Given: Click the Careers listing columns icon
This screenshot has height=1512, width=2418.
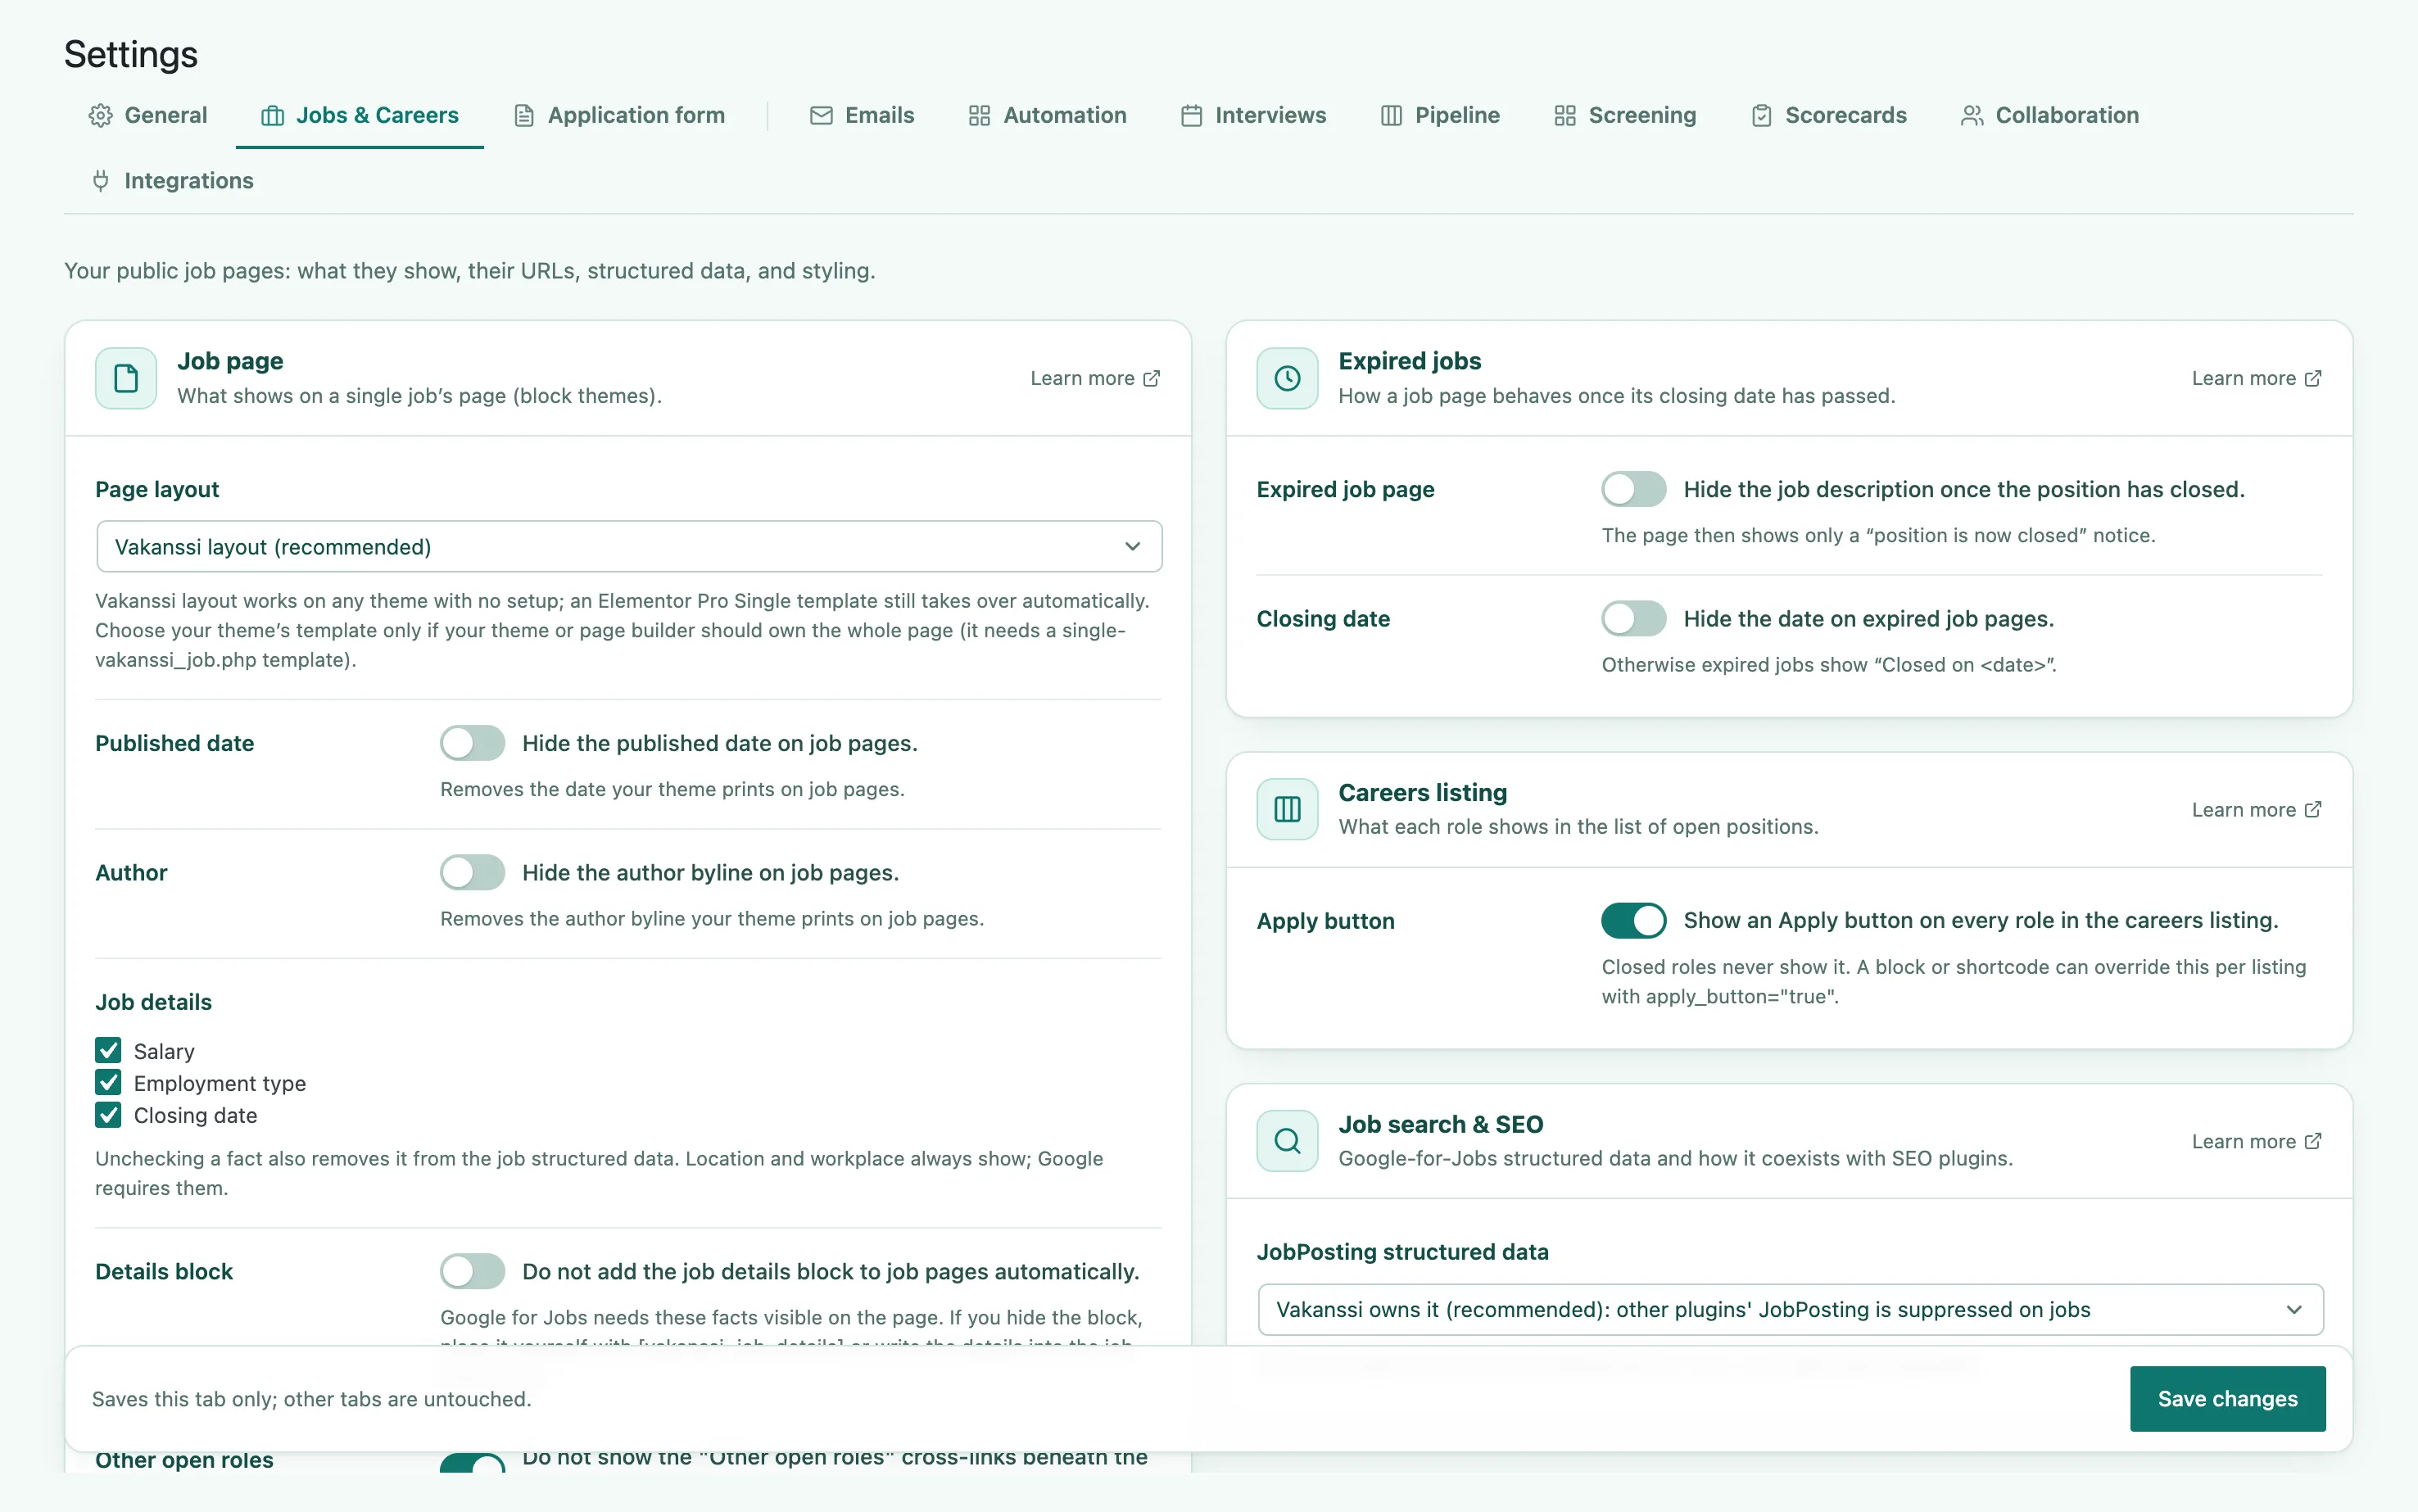Looking at the screenshot, I should click(1287, 809).
